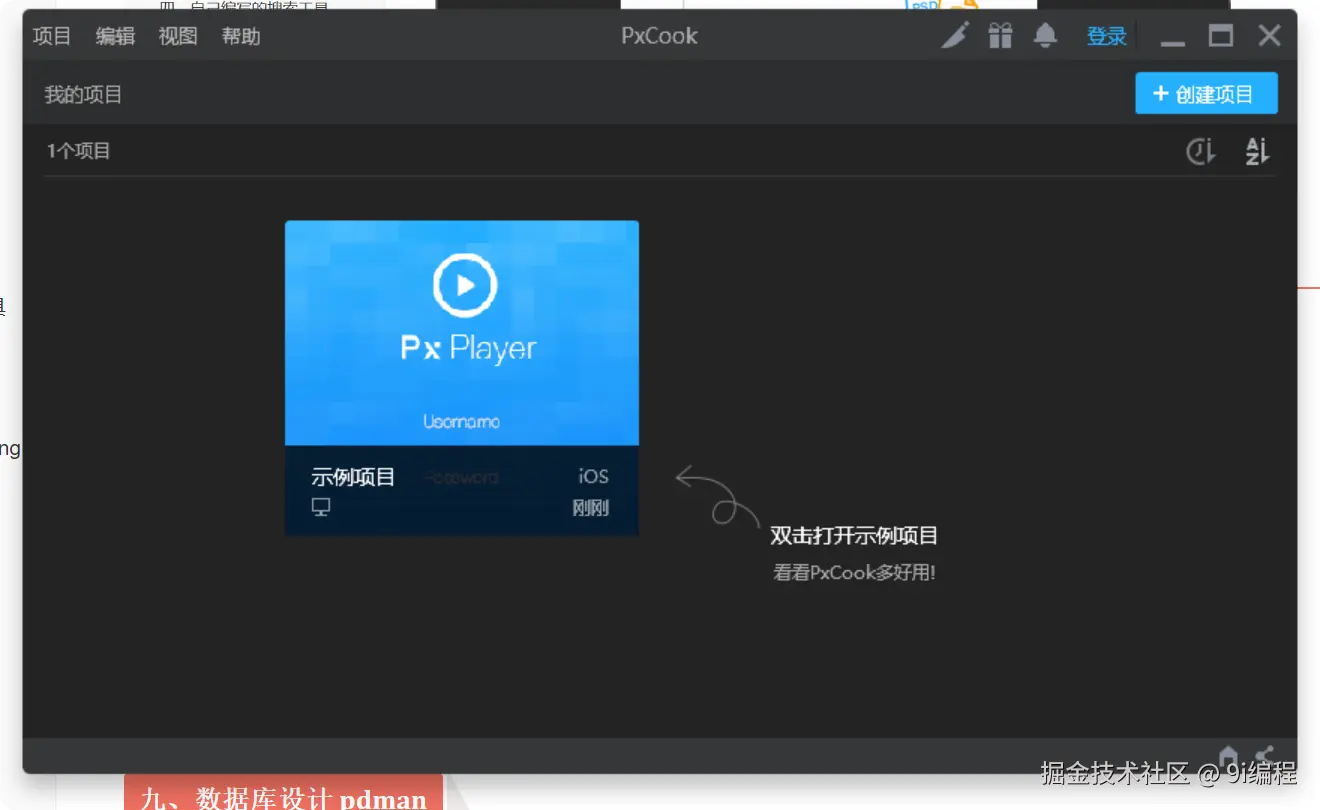1320x810 pixels.
Task: Click the 创建项目 button
Action: point(1206,94)
